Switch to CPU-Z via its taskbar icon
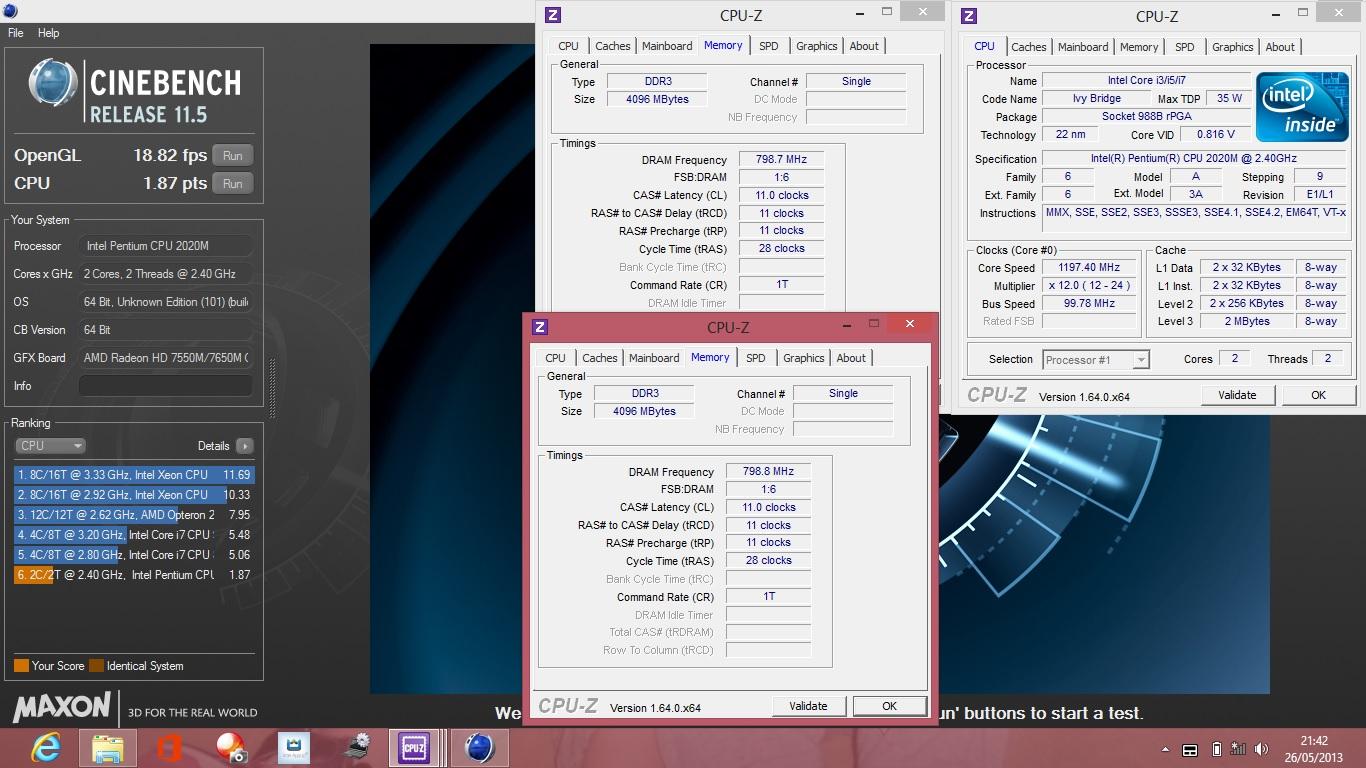Screen dimensions: 1366x768 click(x=414, y=748)
